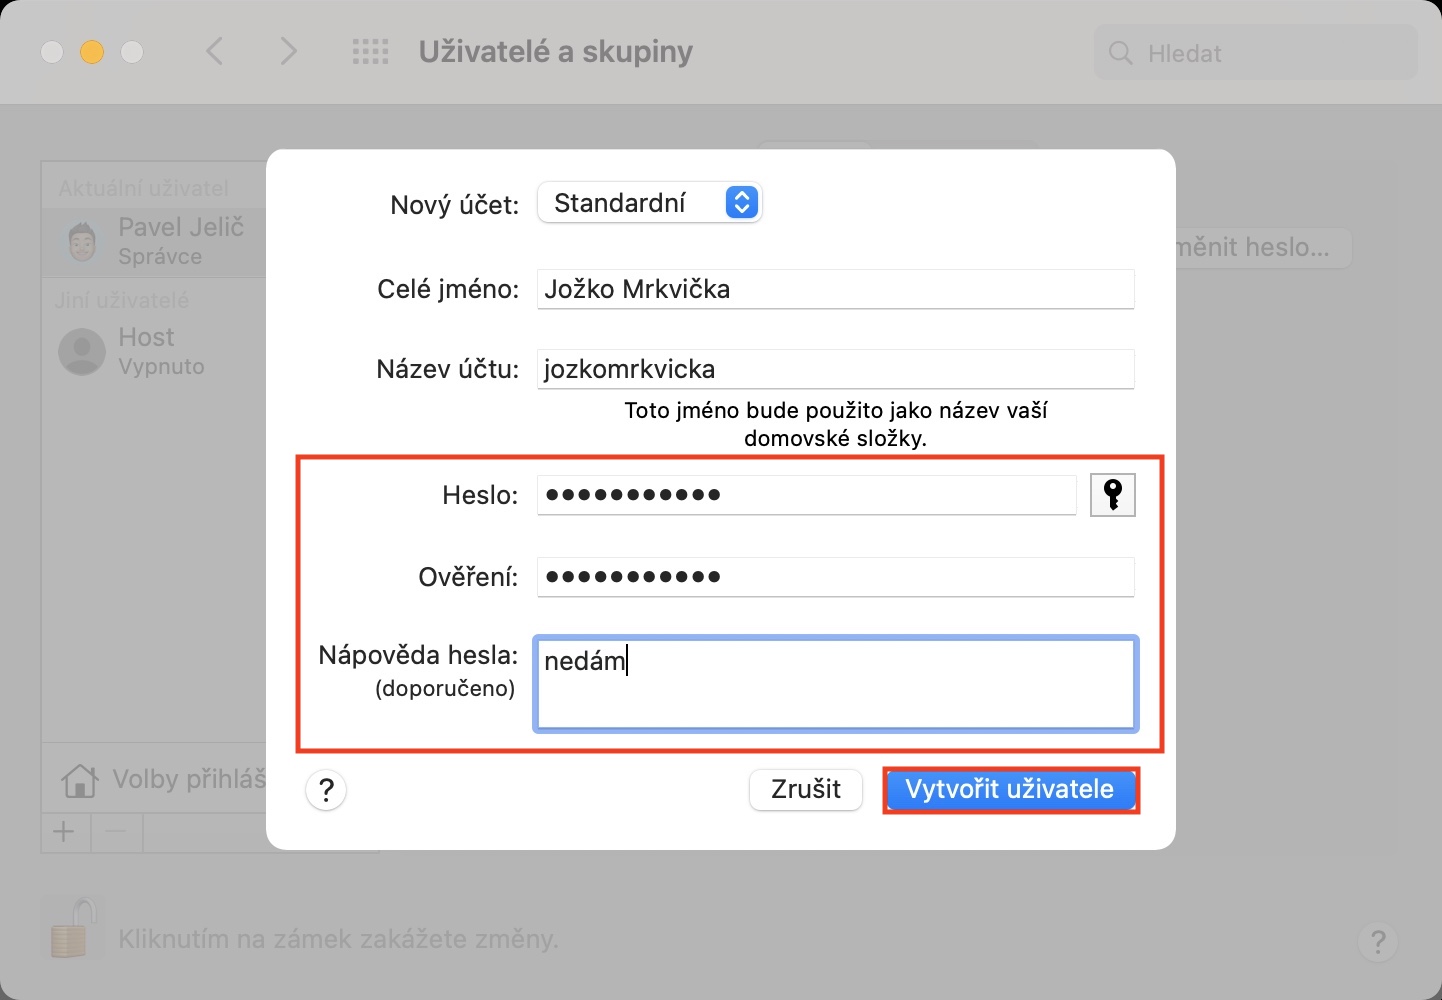Click the padlock icon to prevent changes
Image resolution: width=1442 pixels, height=1000 pixels.
pos(71,928)
